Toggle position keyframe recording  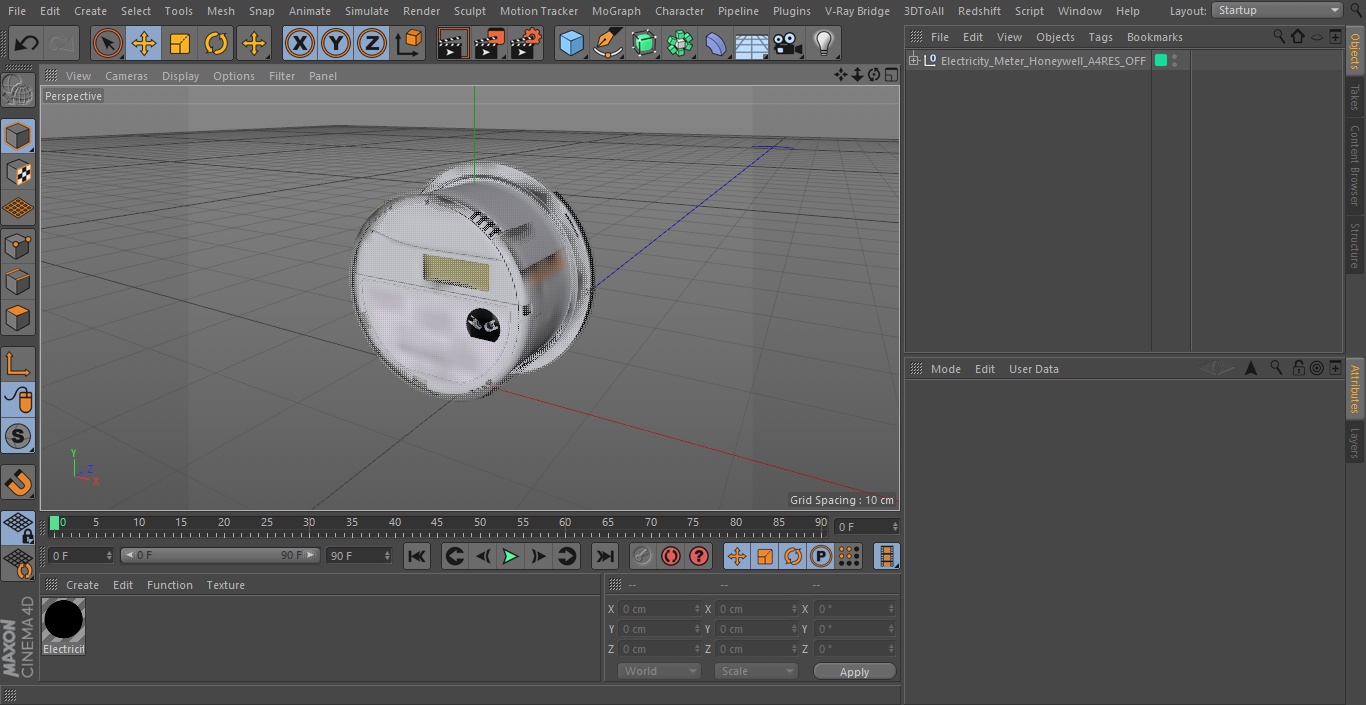(x=736, y=556)
